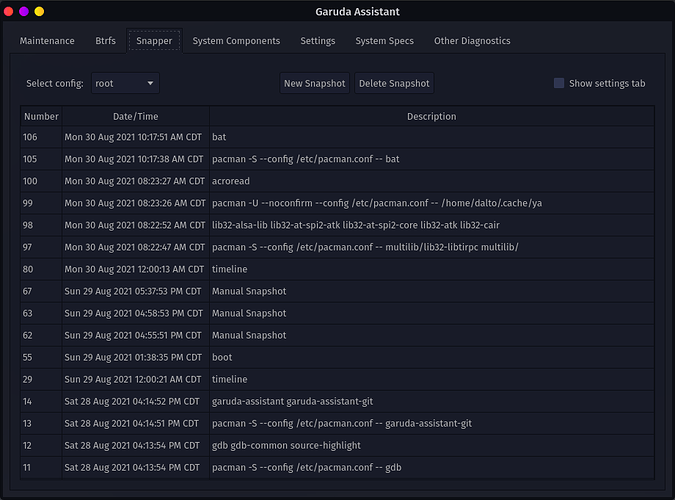Select snapshot 106 with description bat

[338, 137]
